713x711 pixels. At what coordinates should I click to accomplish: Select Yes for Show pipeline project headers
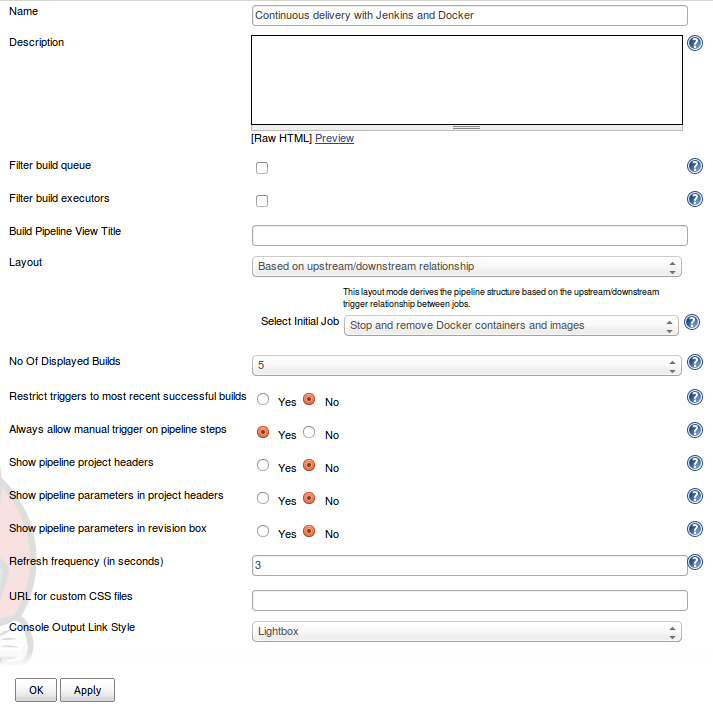point(263,465)
